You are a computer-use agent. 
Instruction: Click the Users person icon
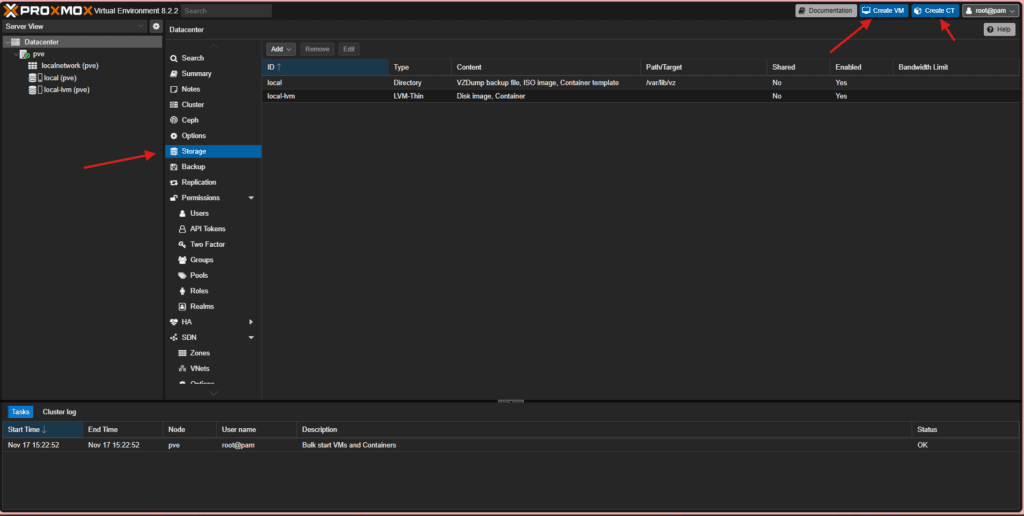tap(183, 214)
